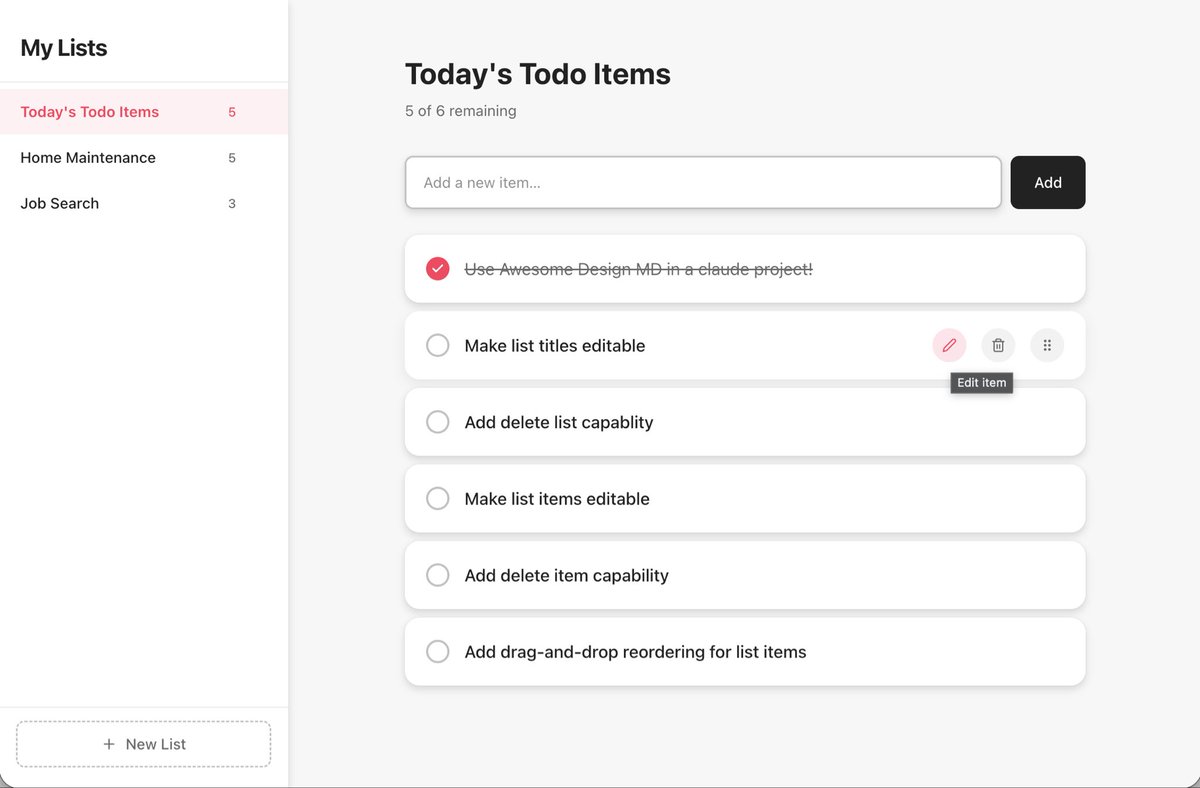Screen dimensions: 1200x788
Task: Focus the Add a new item field
Action: click(703, 182)
